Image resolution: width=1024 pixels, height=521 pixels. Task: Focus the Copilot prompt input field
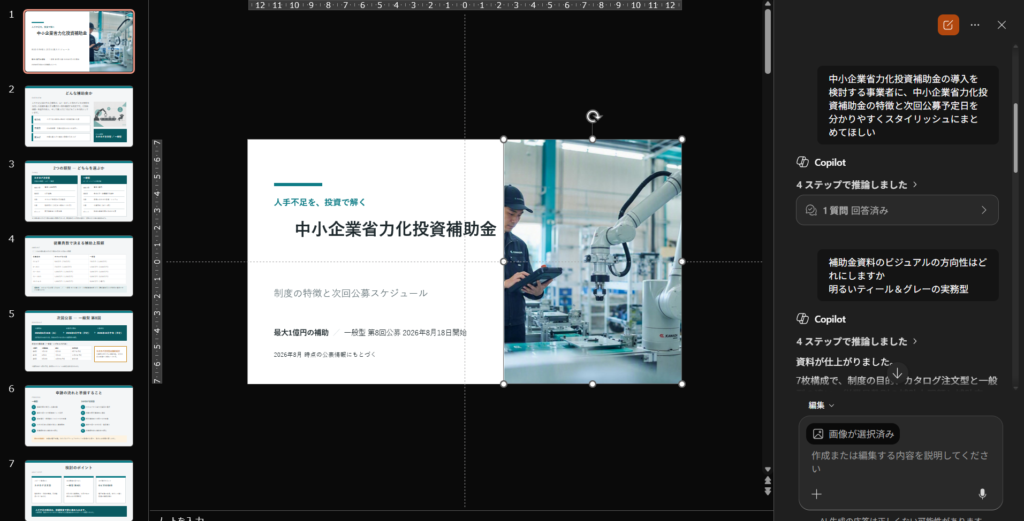coord(900,462)
